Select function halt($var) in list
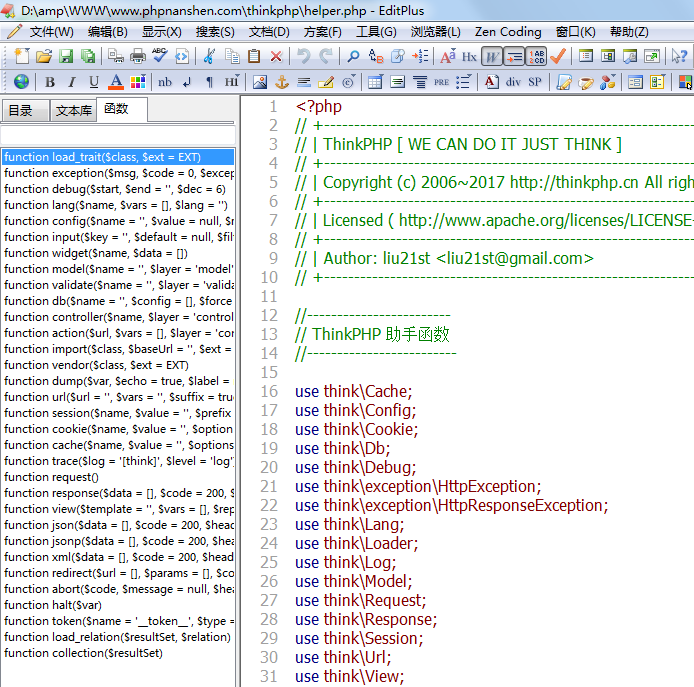This screenshot has width=694, height=687. (118, 605)
